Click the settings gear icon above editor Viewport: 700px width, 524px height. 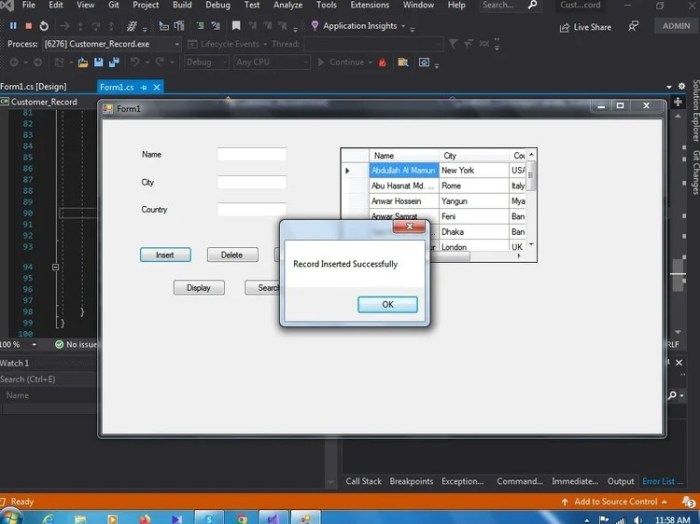pos(682,86)
